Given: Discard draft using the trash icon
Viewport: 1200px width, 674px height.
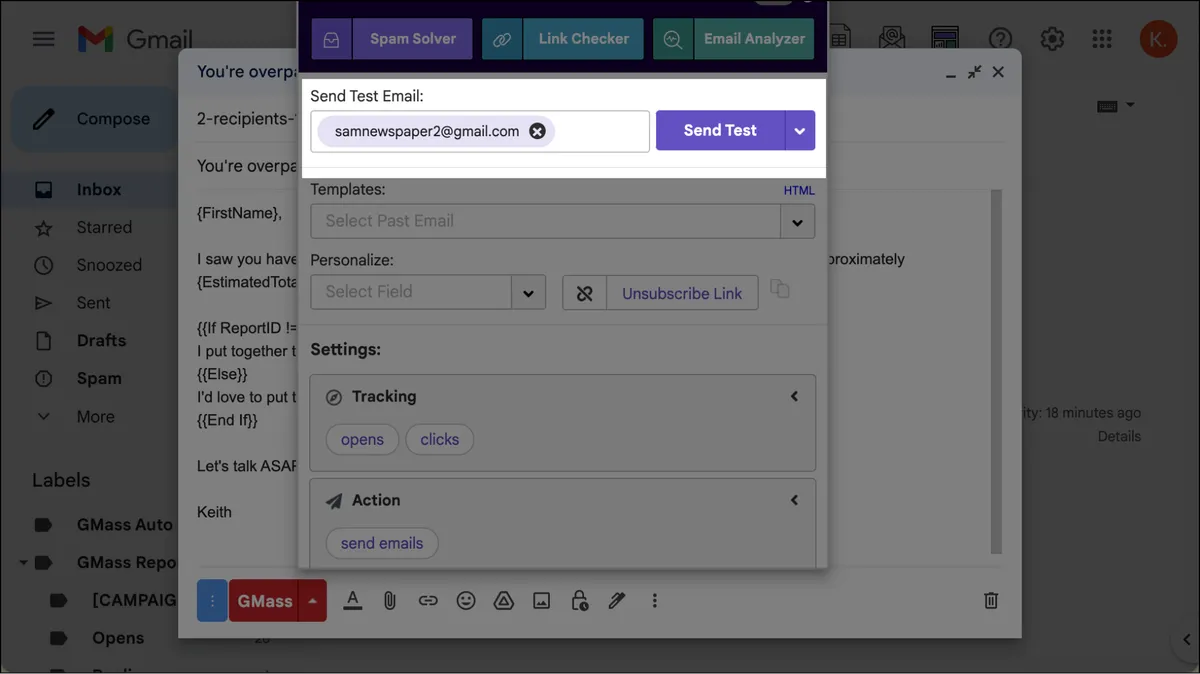Looking at the screenshot, I should [991, 600].
